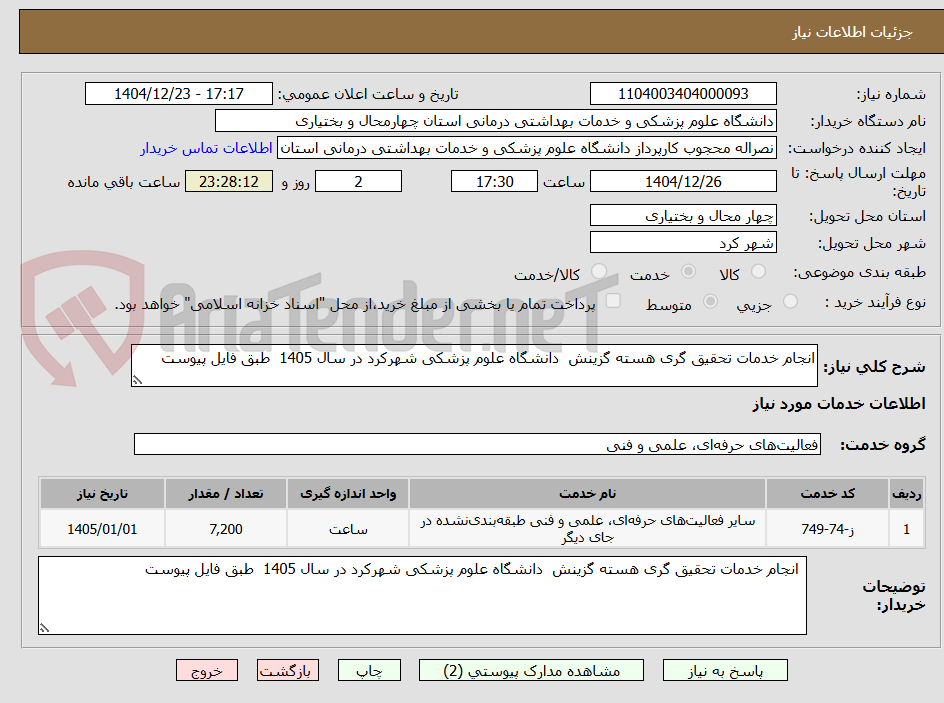Image resolution: width=944 pixels, height=703 pixels.
Task: Click the 'جزئیات اطلاعات نیاز' page header
Action: click(852, 32)
